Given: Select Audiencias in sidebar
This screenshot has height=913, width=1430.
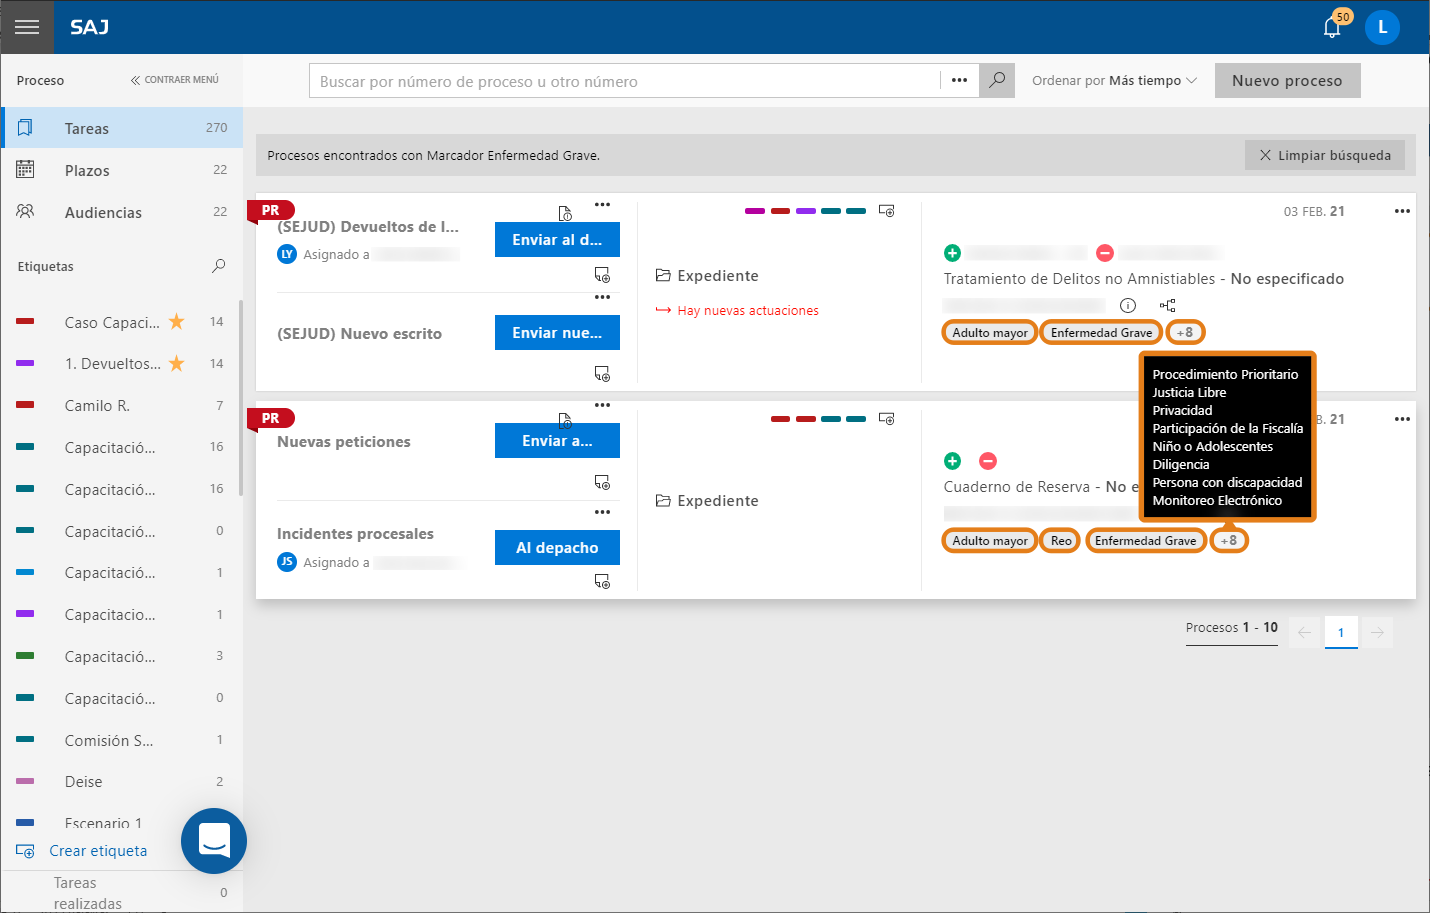Looking at the screenshot, I should (122, 212).
